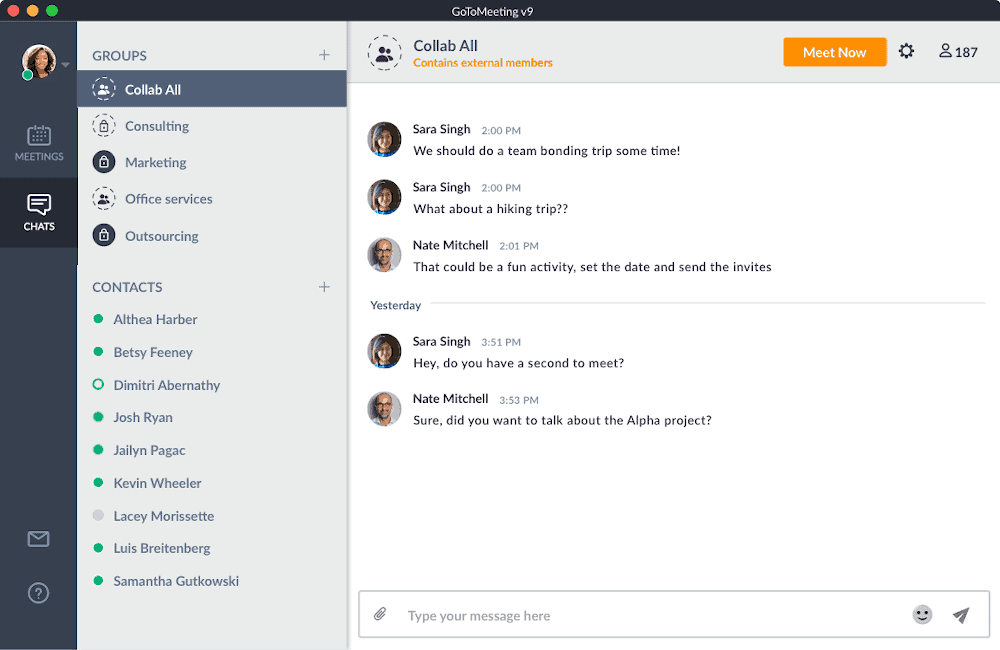Screen dimensions: 1000x650
Task: Collapse the CONTACTS section header
Action: 127,287
